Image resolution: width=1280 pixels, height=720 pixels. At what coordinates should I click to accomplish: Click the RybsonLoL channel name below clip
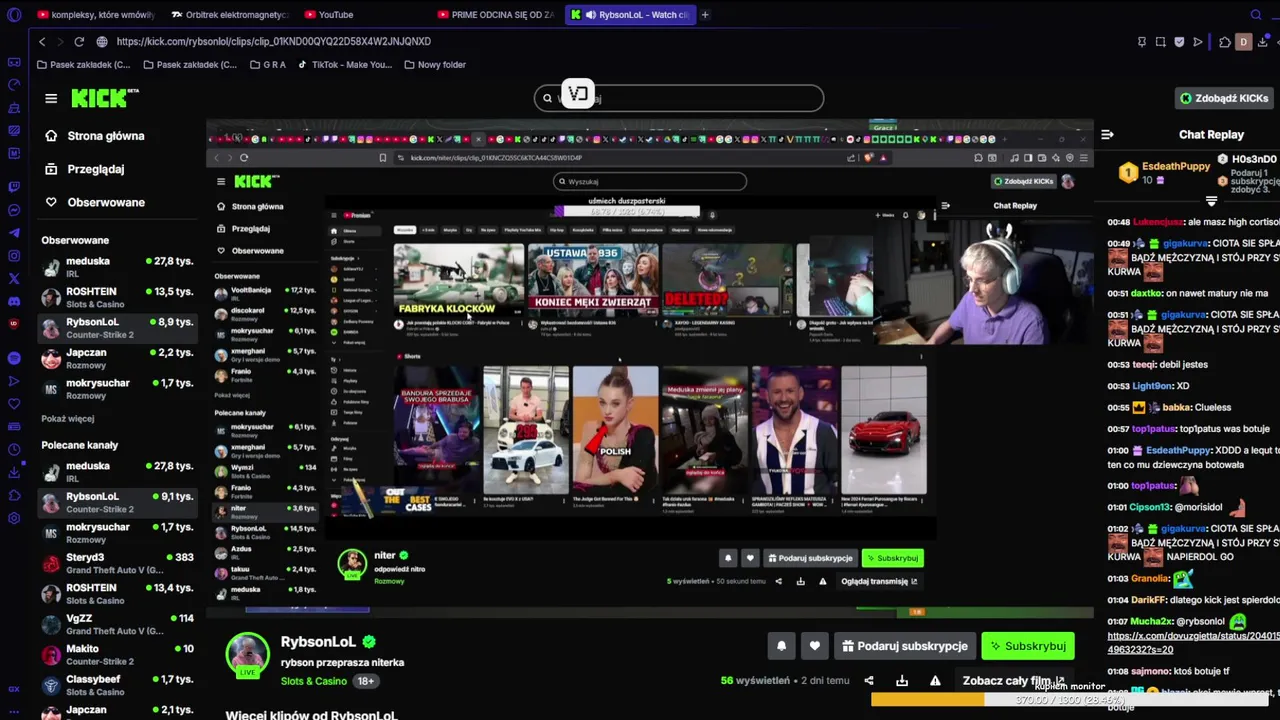318,642
